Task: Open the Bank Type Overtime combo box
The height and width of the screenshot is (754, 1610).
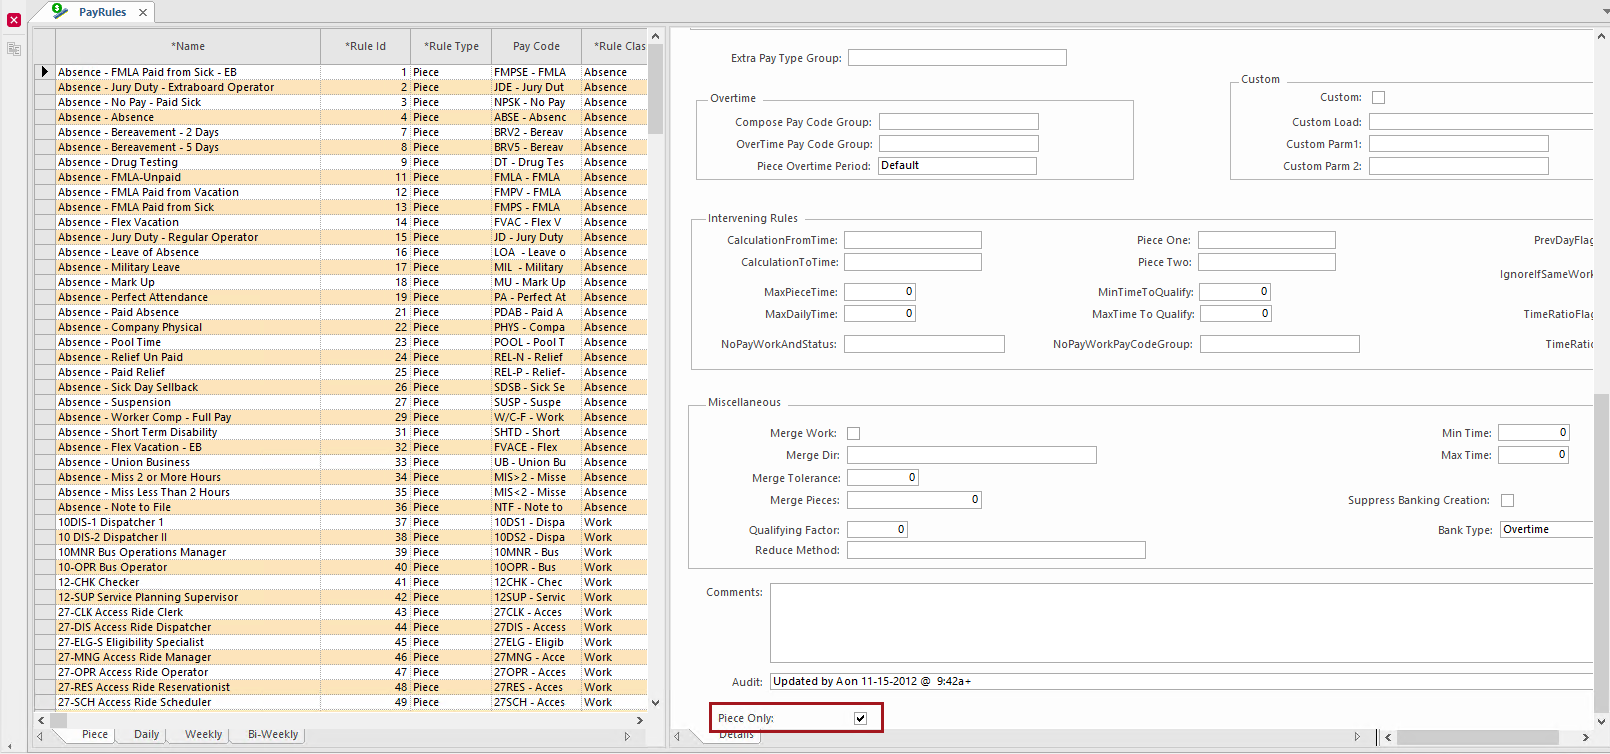Action: click(1545, 530)
